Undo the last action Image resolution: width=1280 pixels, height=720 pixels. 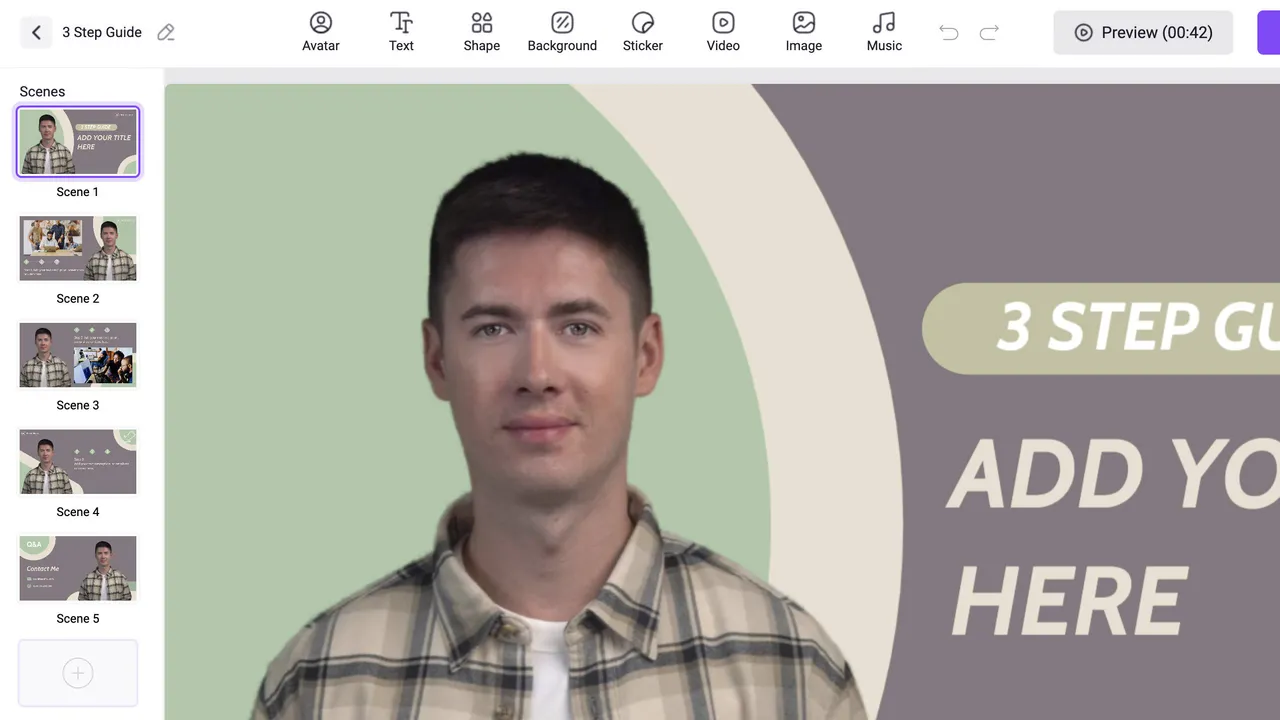click(949, 33)
